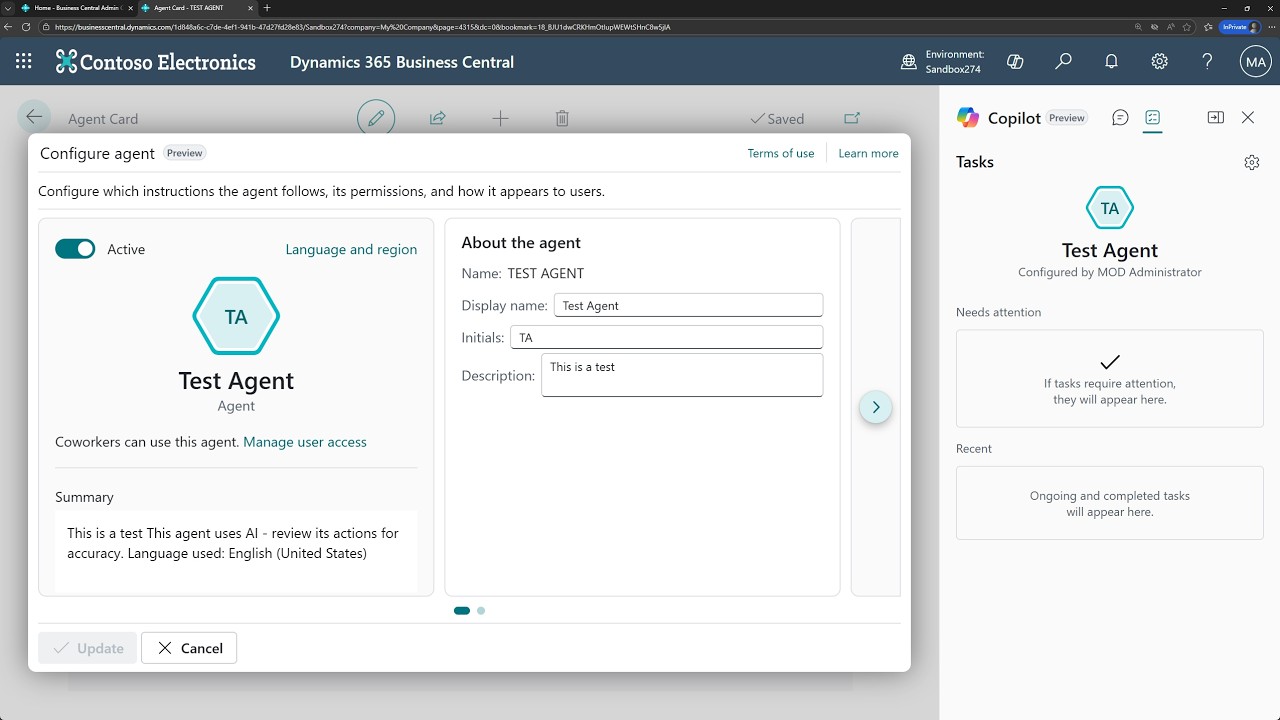
Task: Switch to the Copilot chat view
Action: point(1120,117)
